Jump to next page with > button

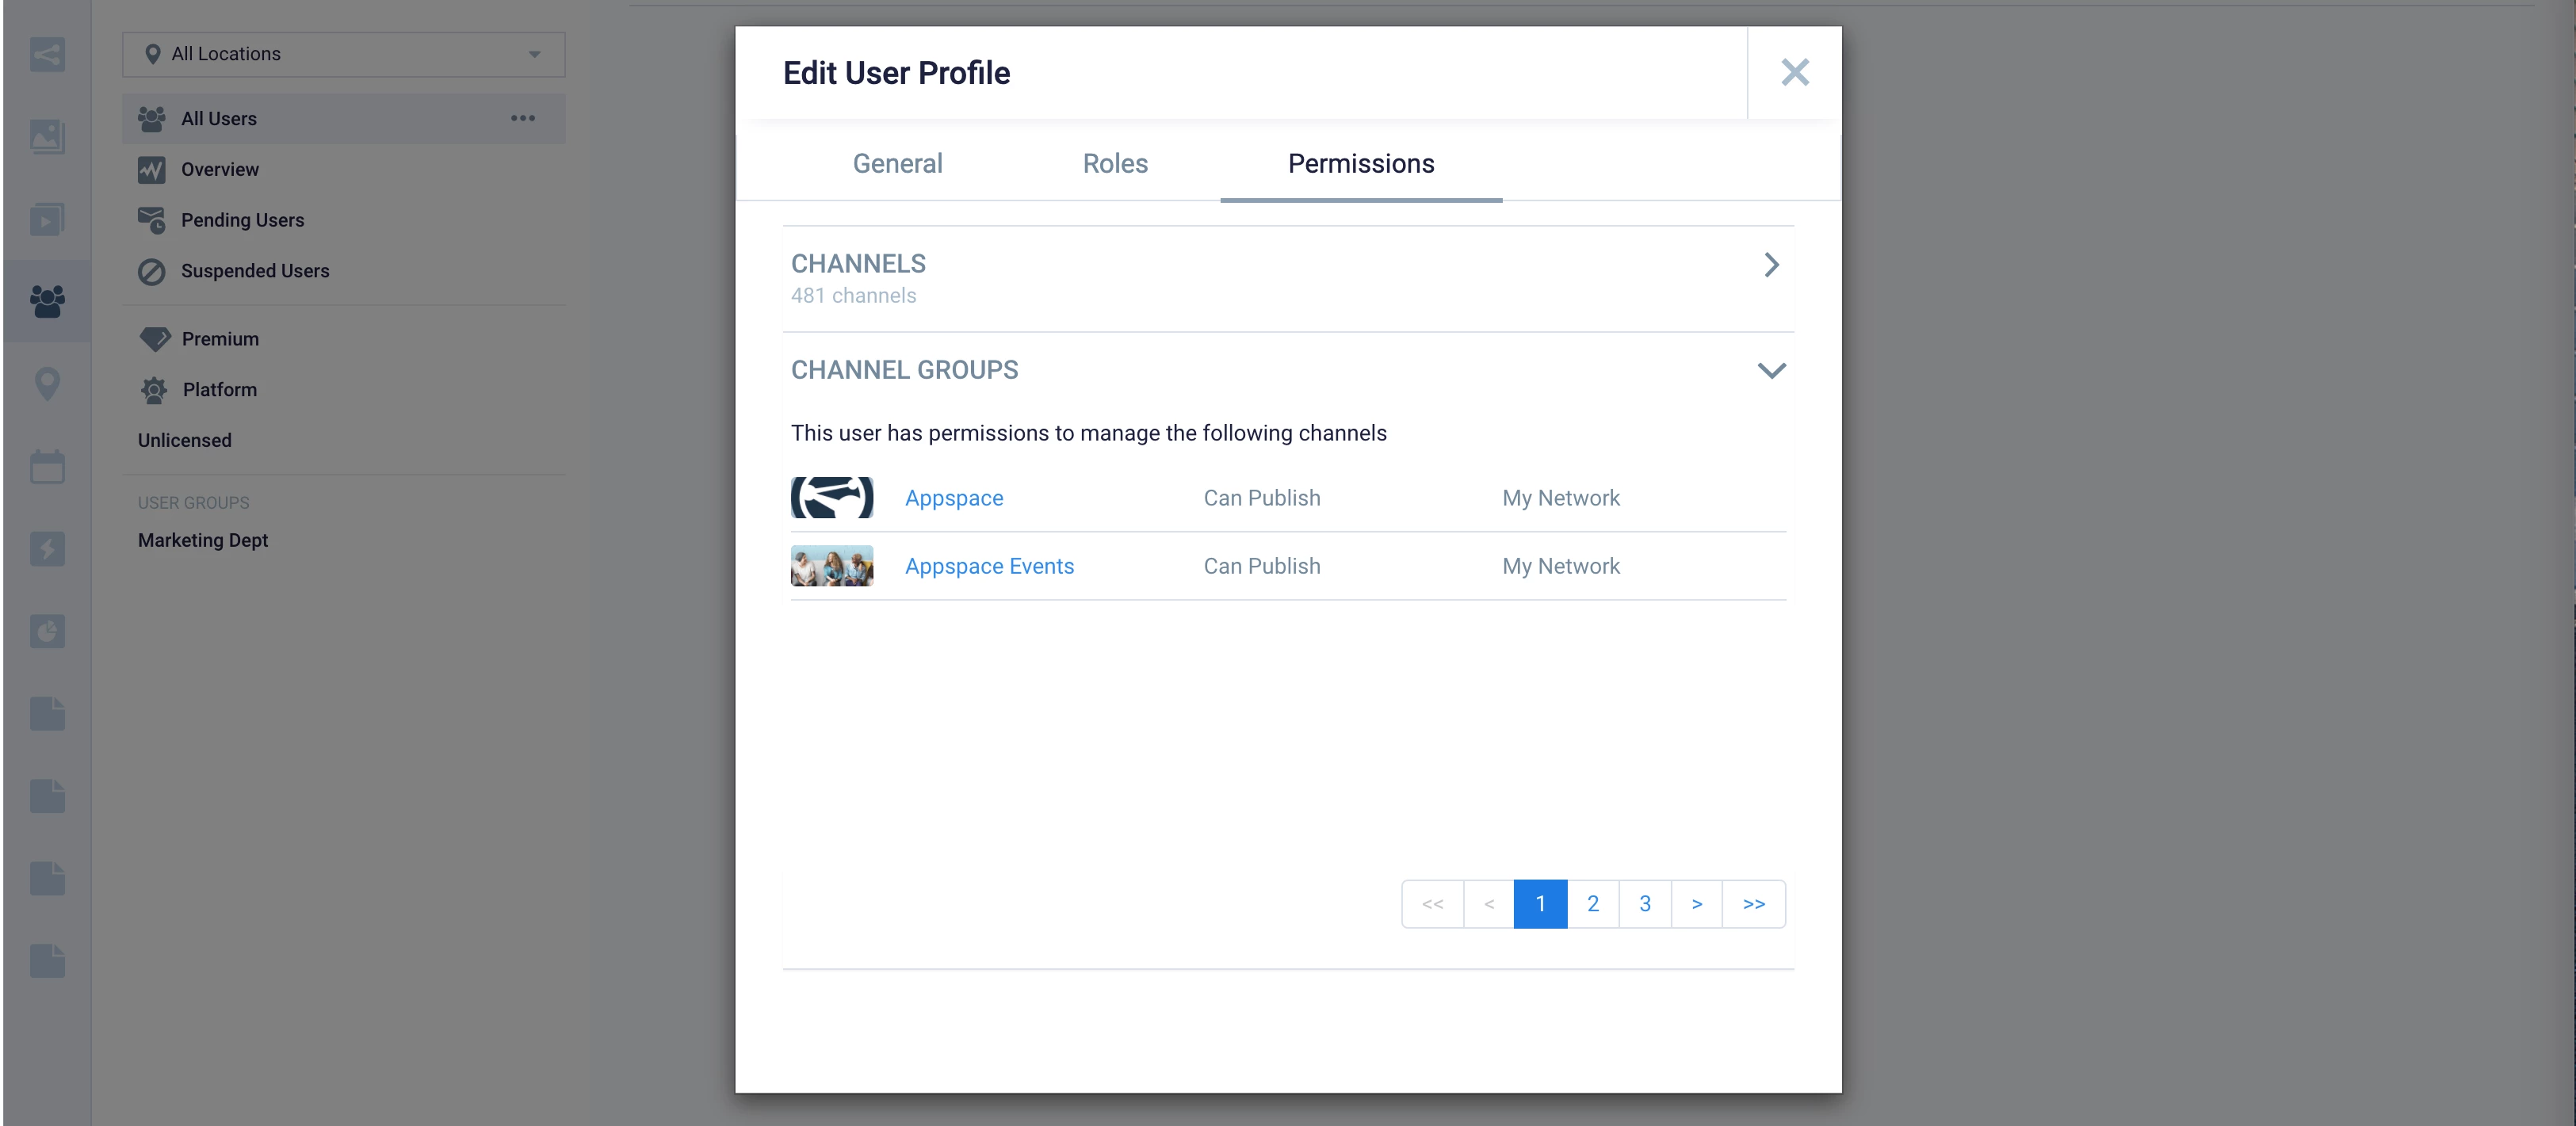[1696, 904]
